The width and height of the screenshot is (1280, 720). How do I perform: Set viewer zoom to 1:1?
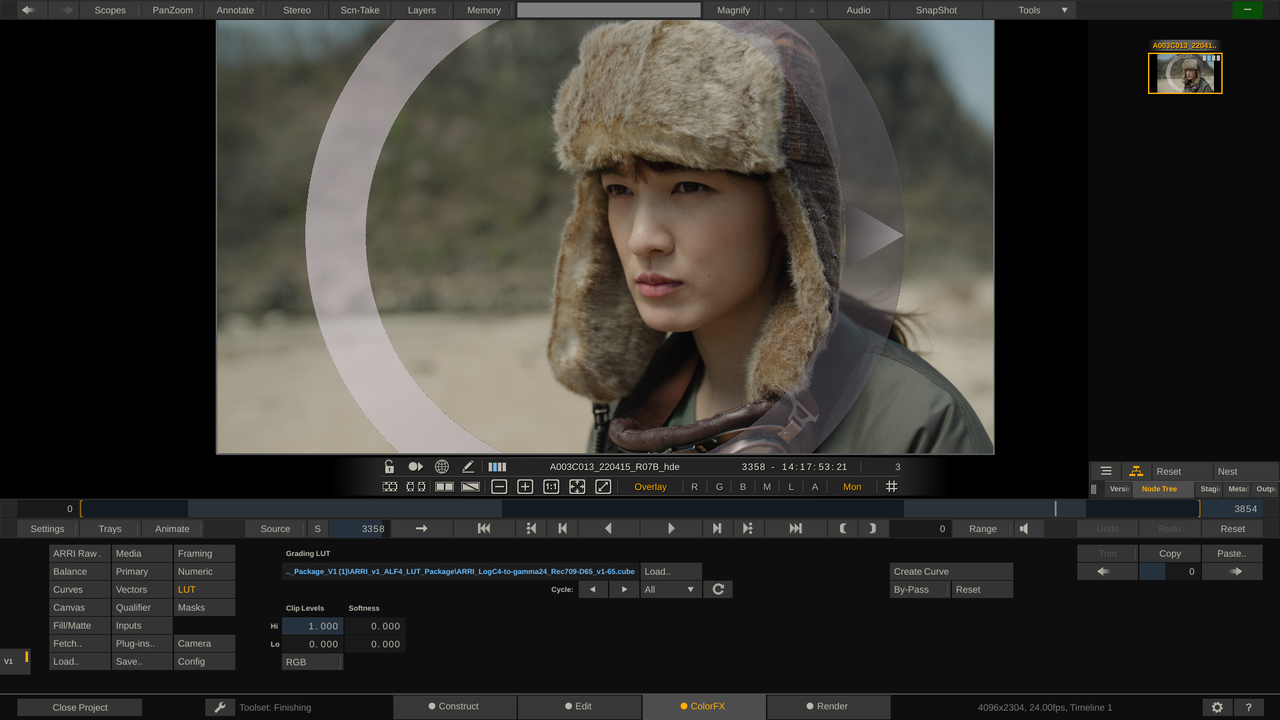click(551, 487)
